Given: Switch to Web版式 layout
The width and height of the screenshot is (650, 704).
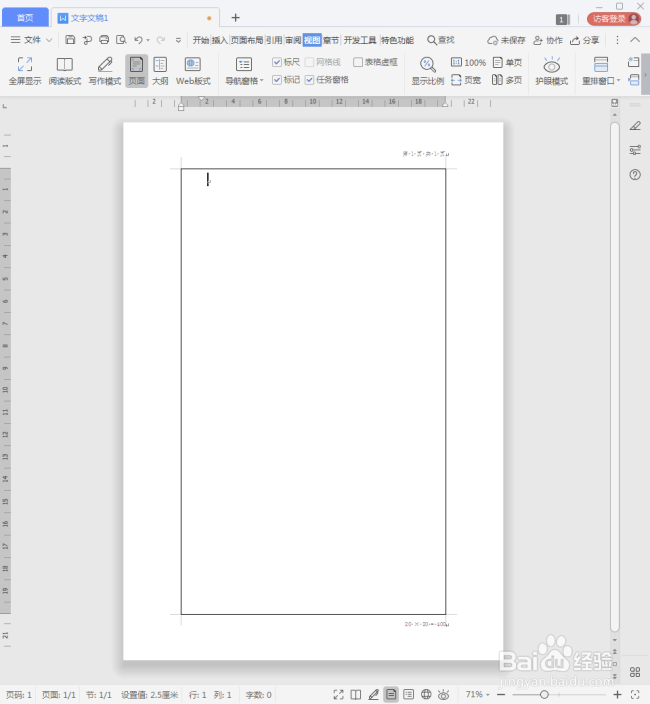Looking at the screenshot, I should click(x=193, y=70).
